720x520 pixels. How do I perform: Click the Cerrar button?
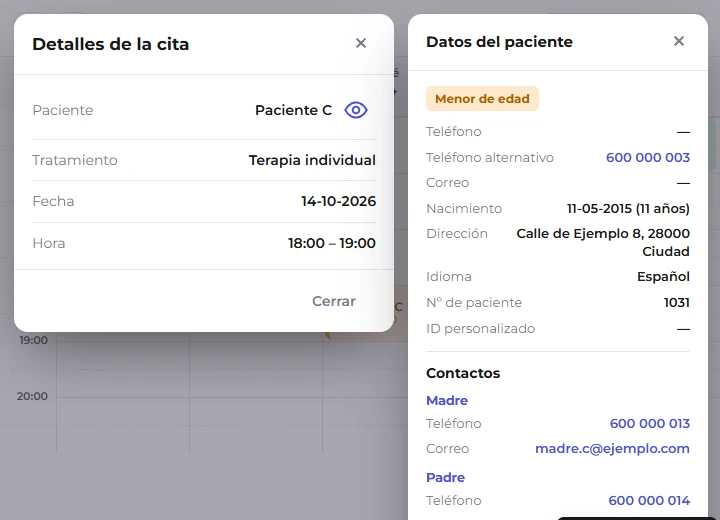(x=334, y=301)
